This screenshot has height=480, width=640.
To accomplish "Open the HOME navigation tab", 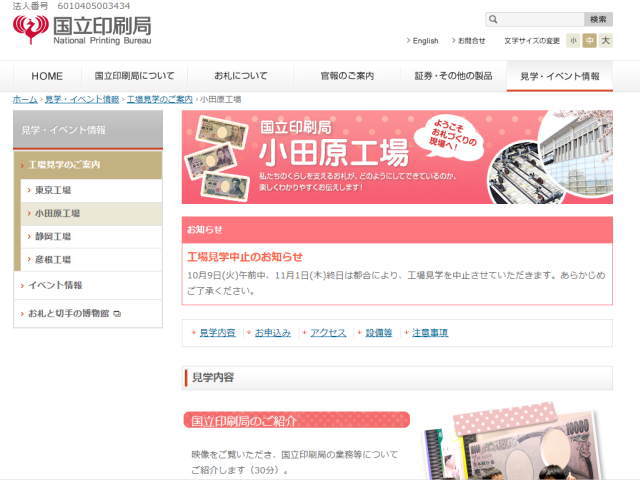I will [47, 76].
